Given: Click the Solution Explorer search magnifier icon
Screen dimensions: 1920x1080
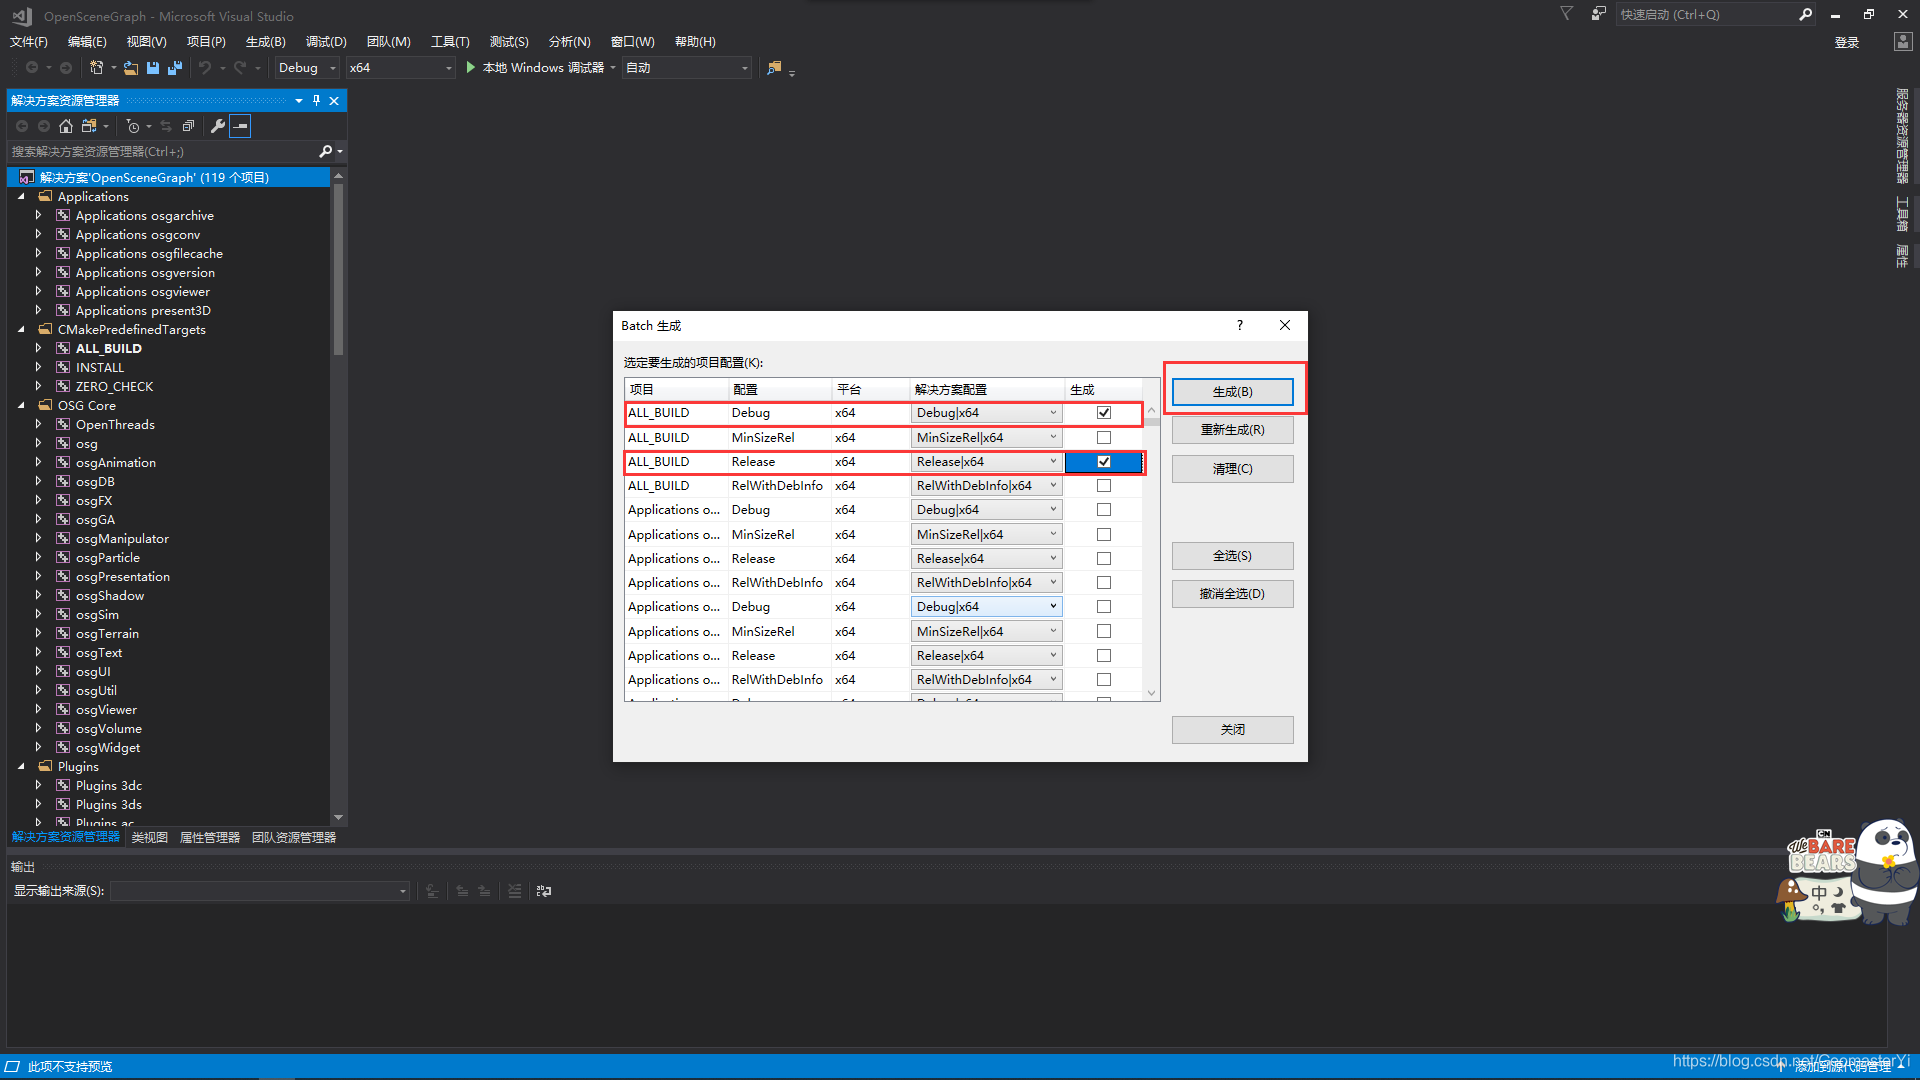Looking at the screenshot, I should (325, 152).
